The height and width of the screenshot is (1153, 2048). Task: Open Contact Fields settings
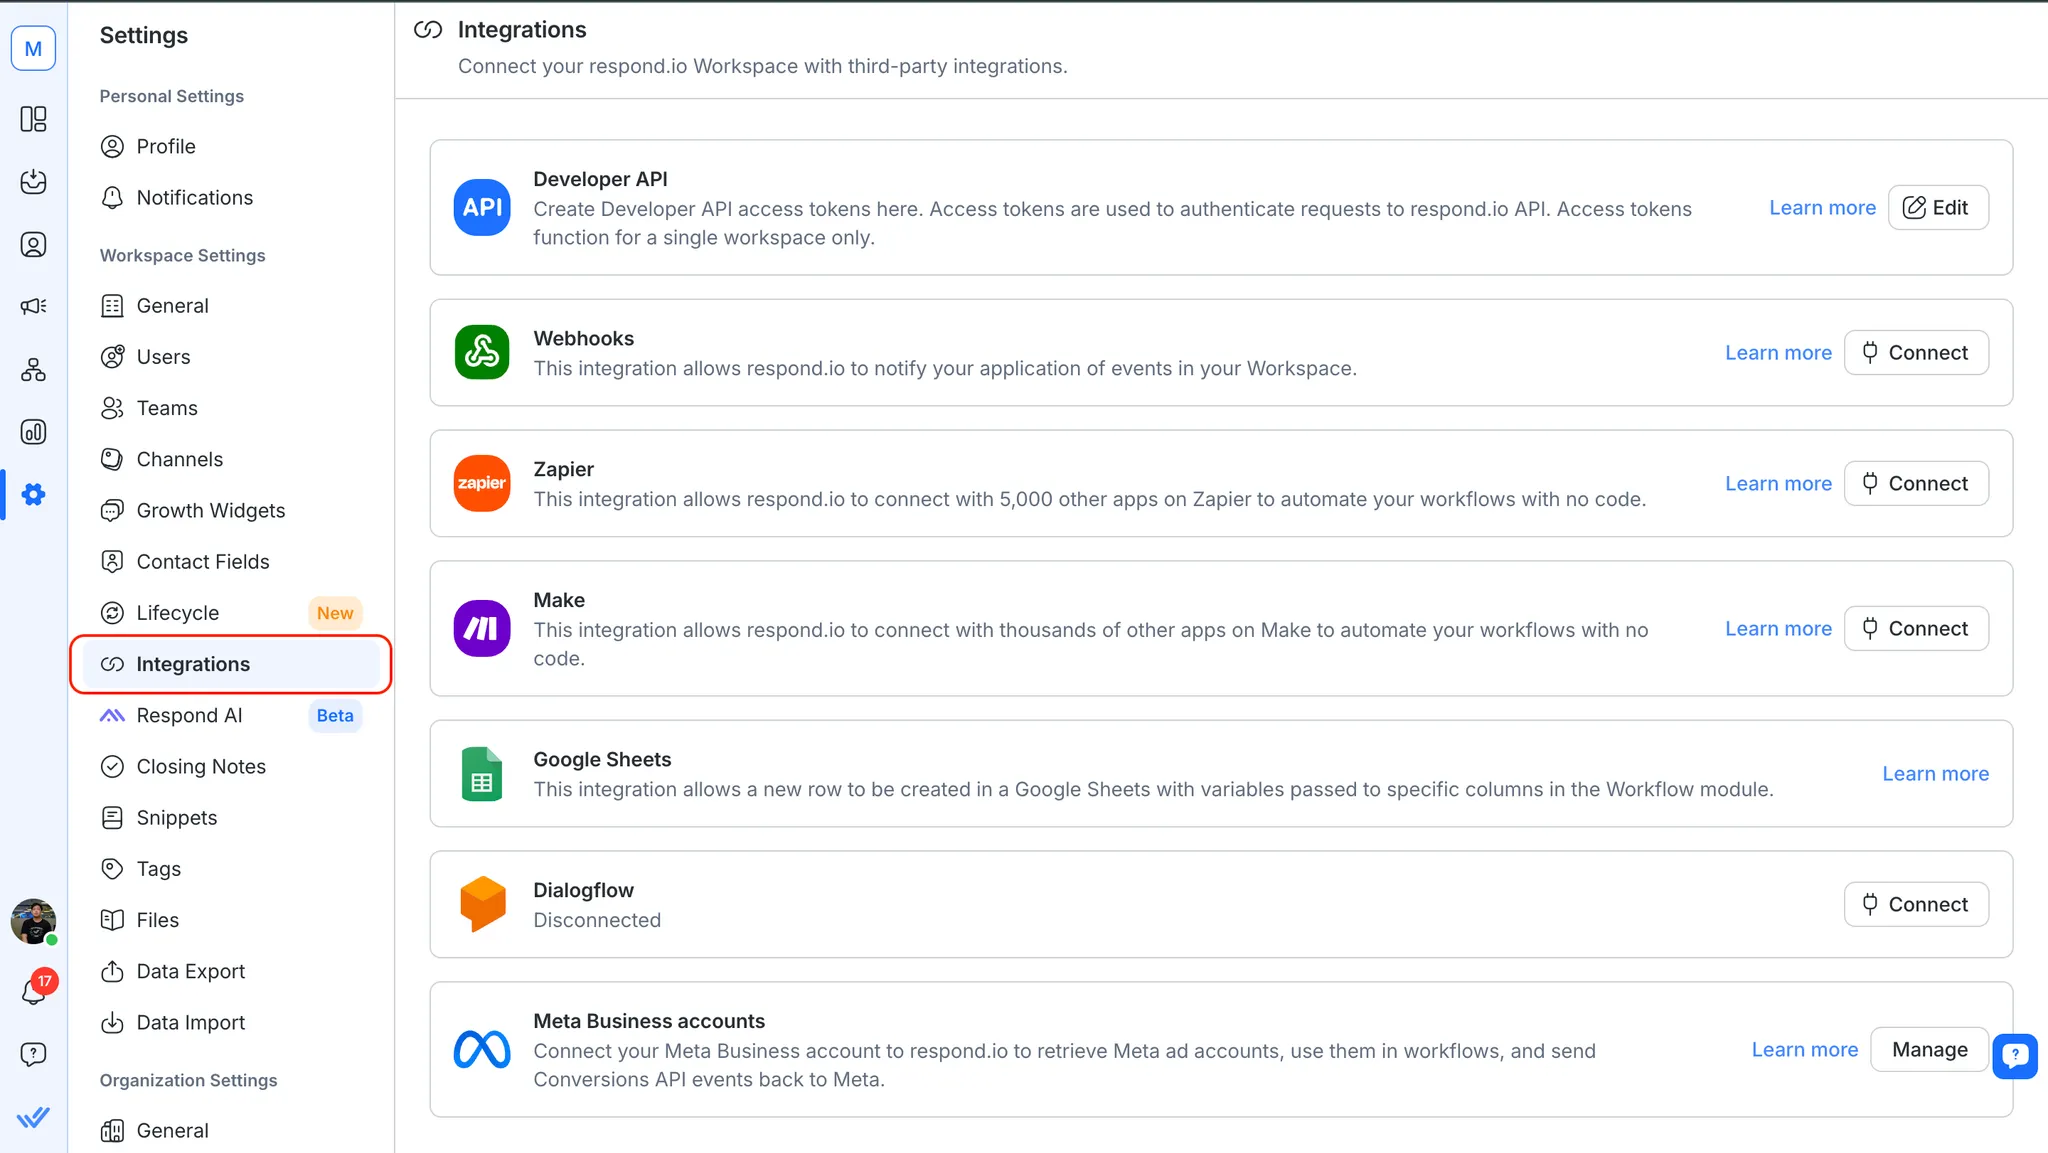(202, 562)
